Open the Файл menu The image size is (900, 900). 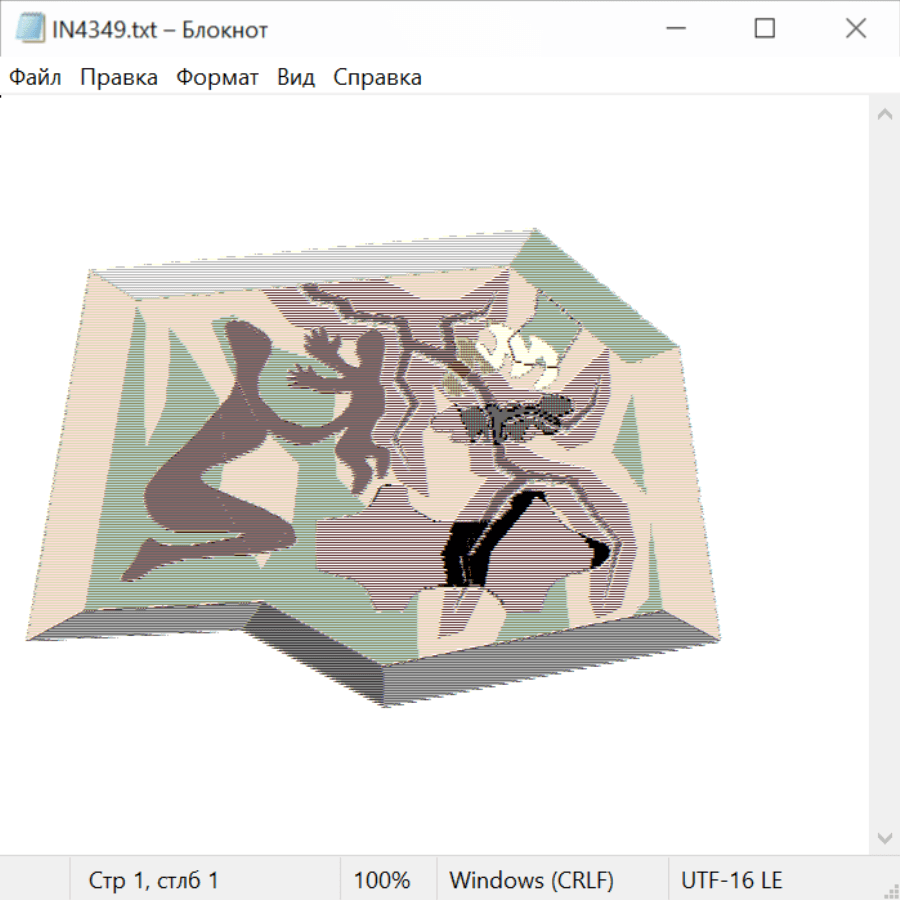[35, 77]
